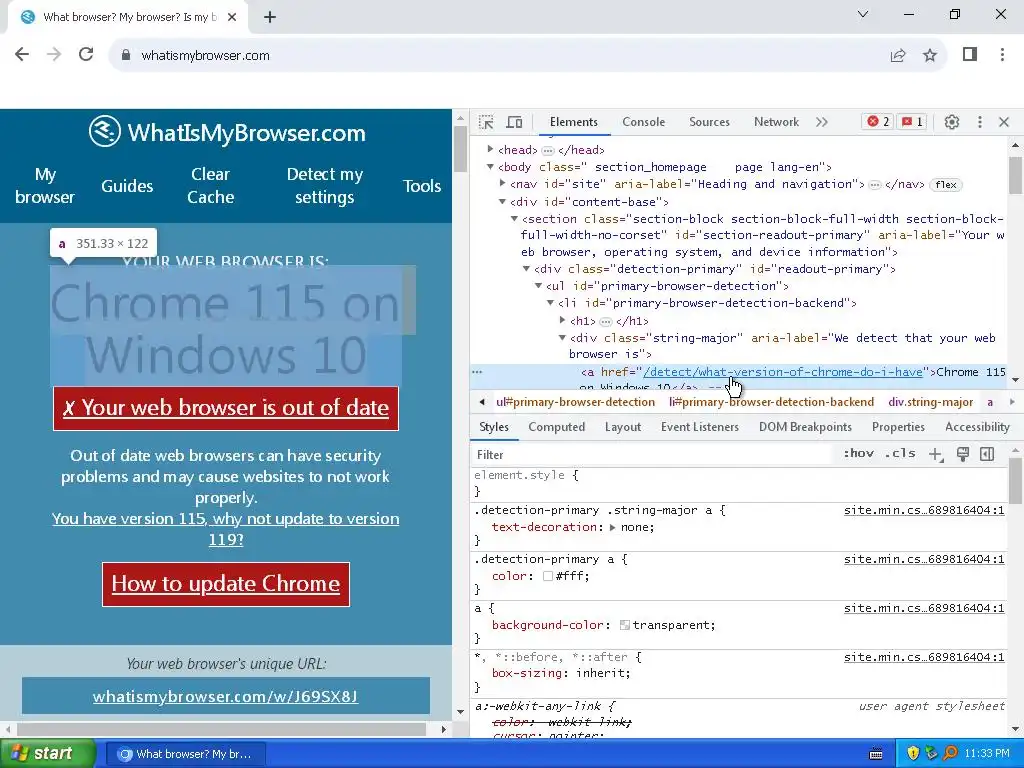
Task: Click the Windows start button
Action: tap(47, 754)
